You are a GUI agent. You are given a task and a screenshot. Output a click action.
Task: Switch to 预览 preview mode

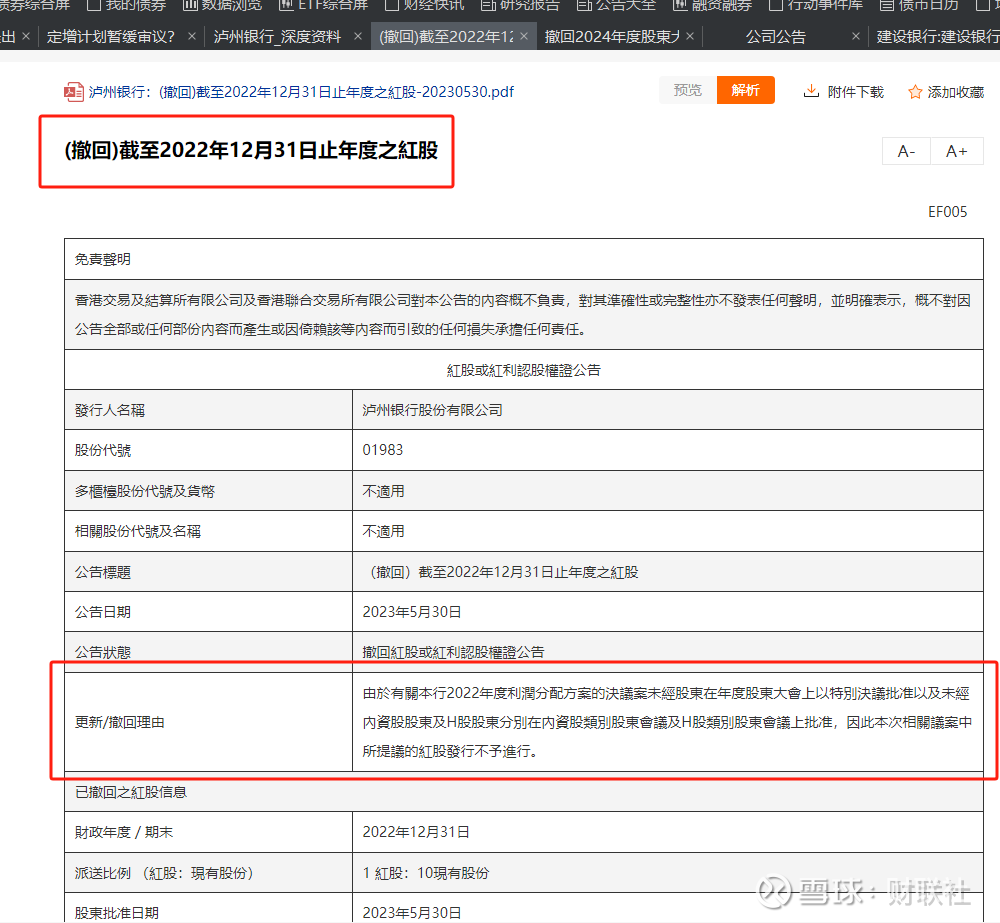pyautogui.click(x=688, y=90)
